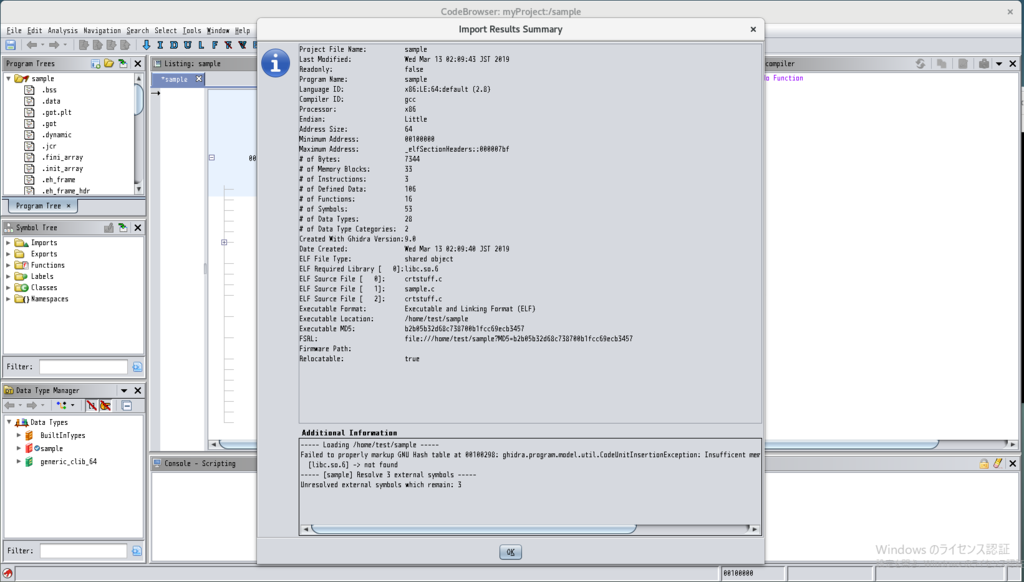Click the 'I' next instruction icon

[x=160, y=45]
